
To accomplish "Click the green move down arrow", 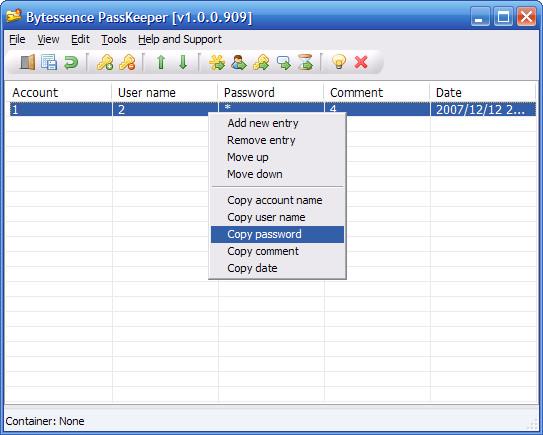I will 183,62.
